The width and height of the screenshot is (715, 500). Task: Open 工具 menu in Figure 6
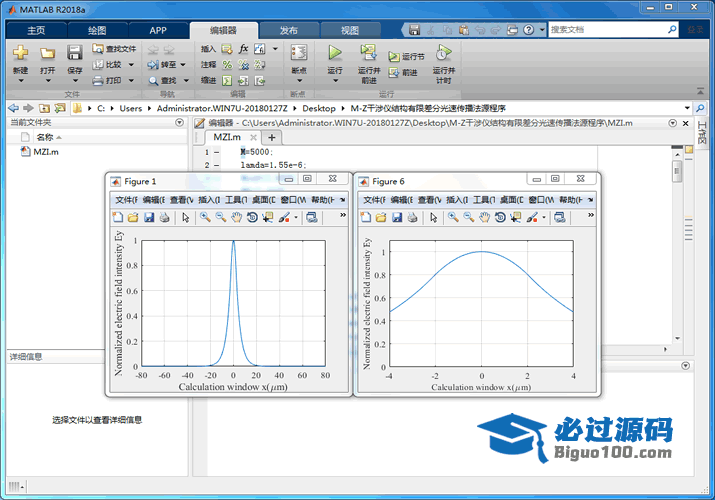[x=484, y=200]
